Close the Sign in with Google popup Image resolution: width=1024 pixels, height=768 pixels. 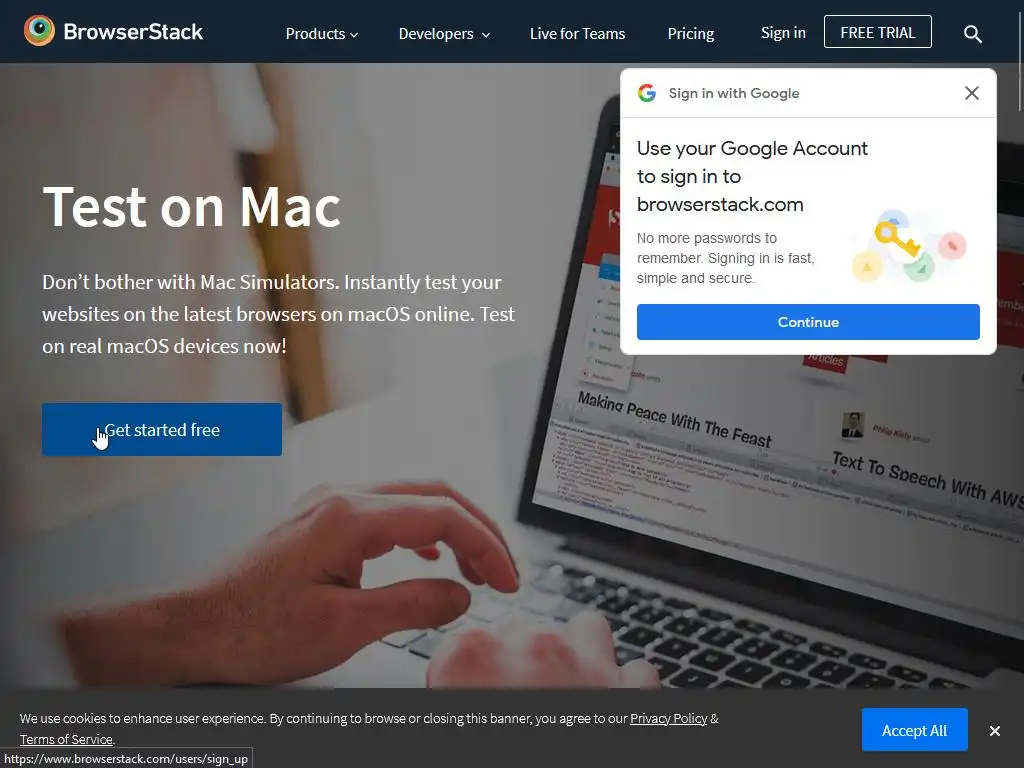point(972,93)
